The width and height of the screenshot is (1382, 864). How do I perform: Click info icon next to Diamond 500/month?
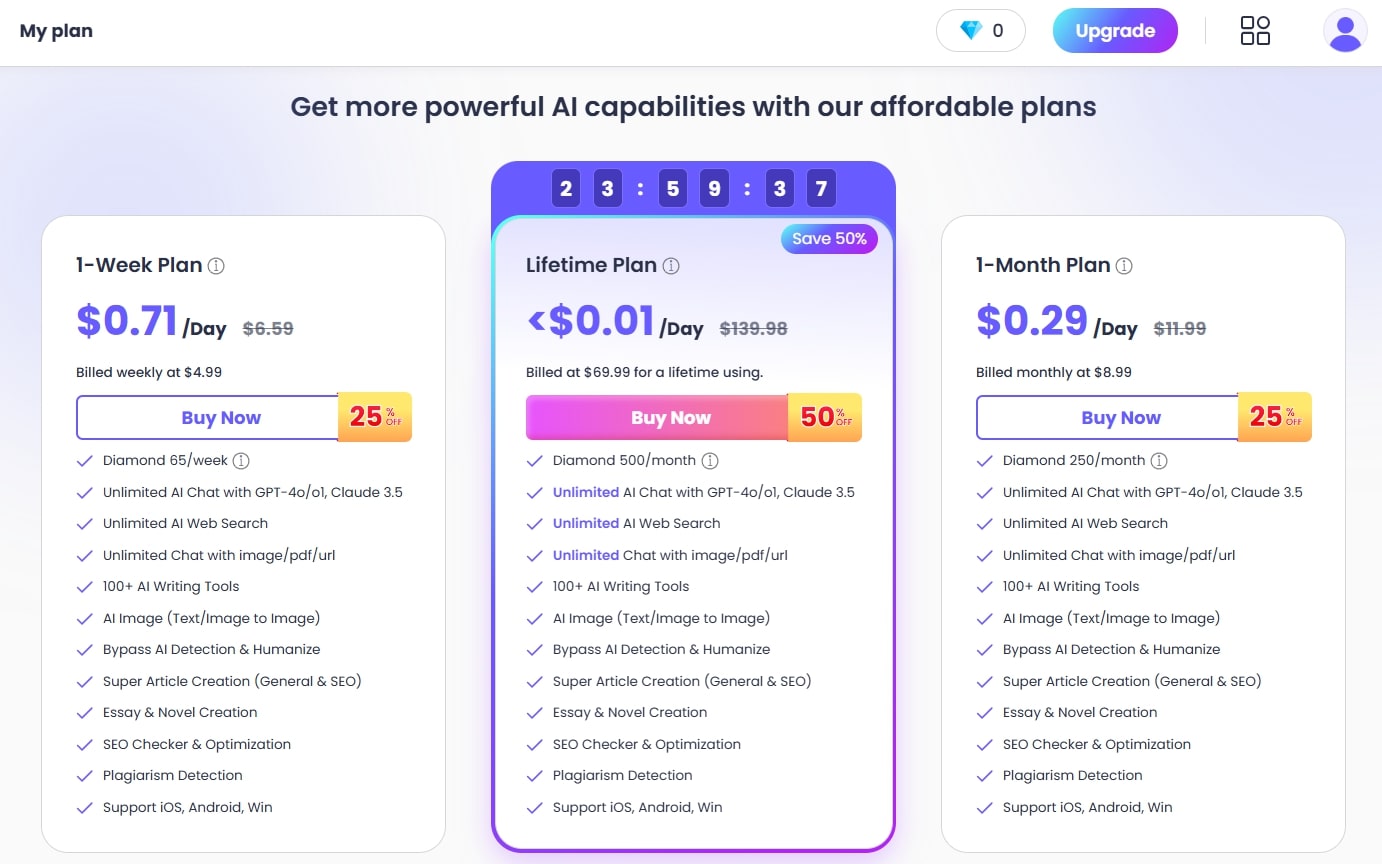pos(710,461)
